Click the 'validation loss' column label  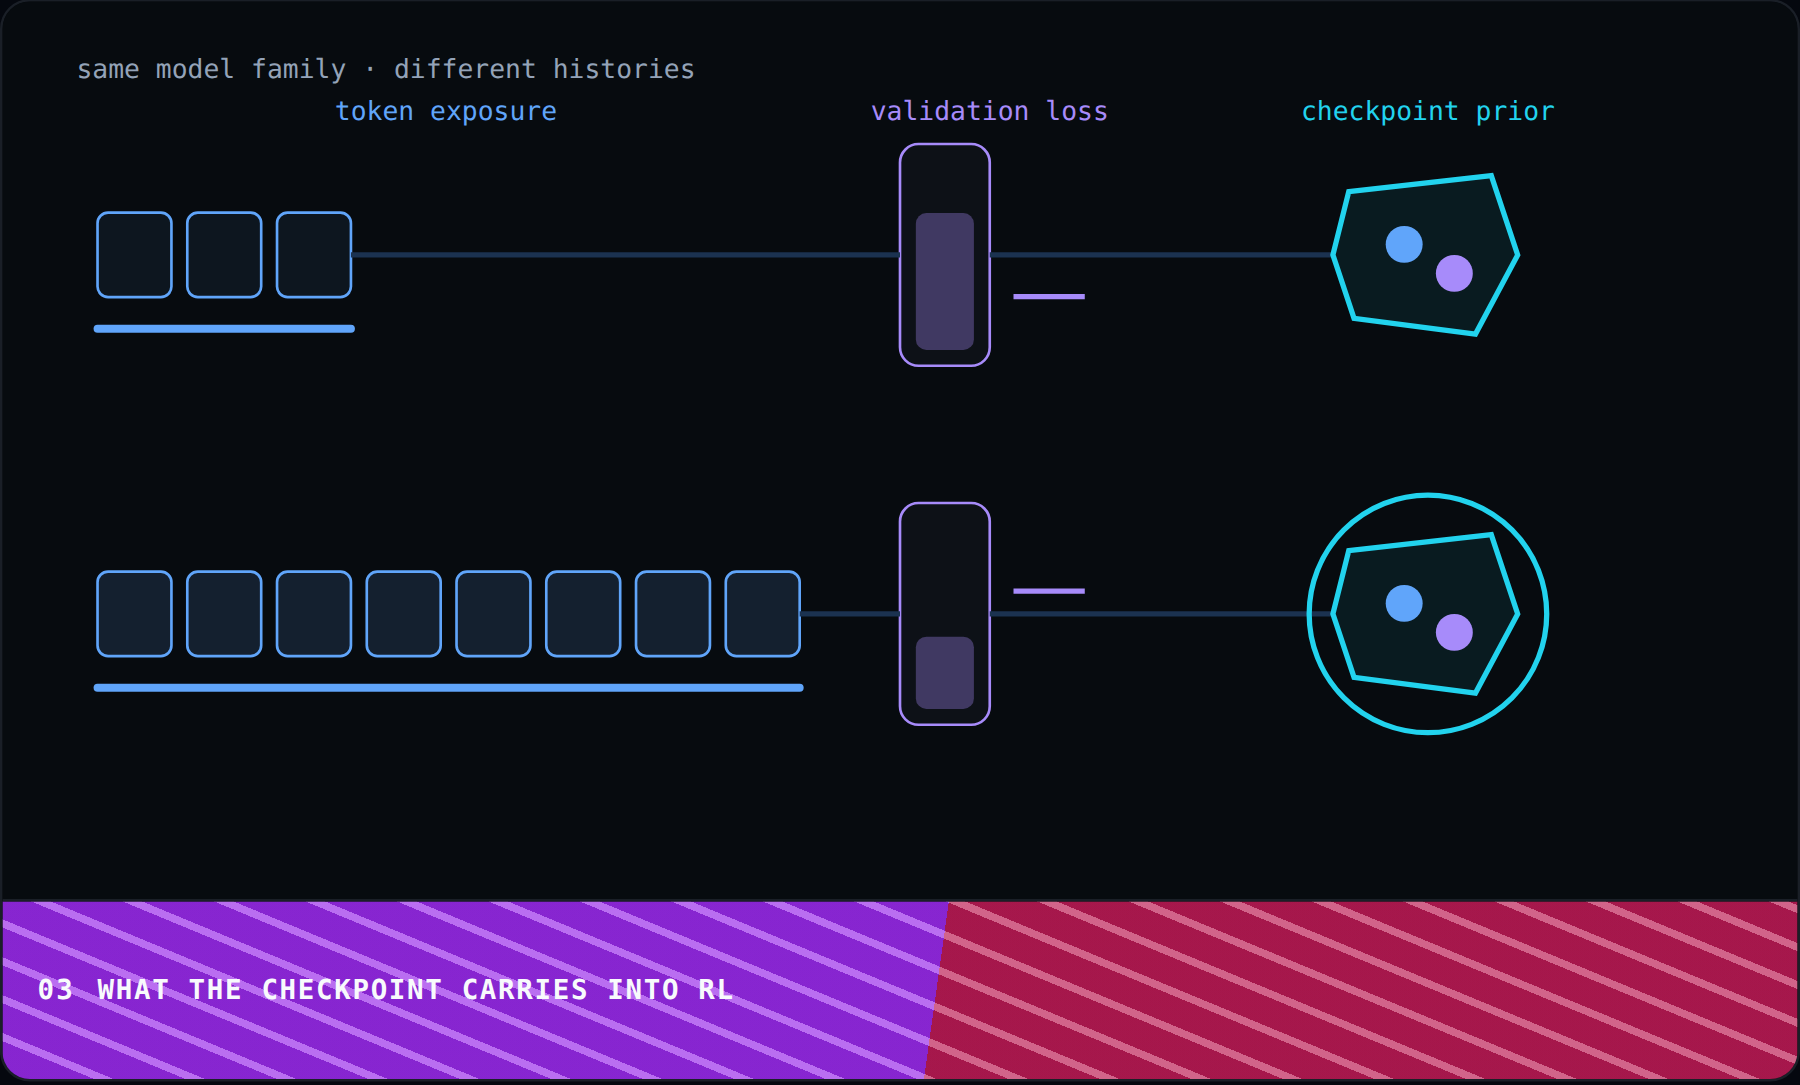coord(989,111)
